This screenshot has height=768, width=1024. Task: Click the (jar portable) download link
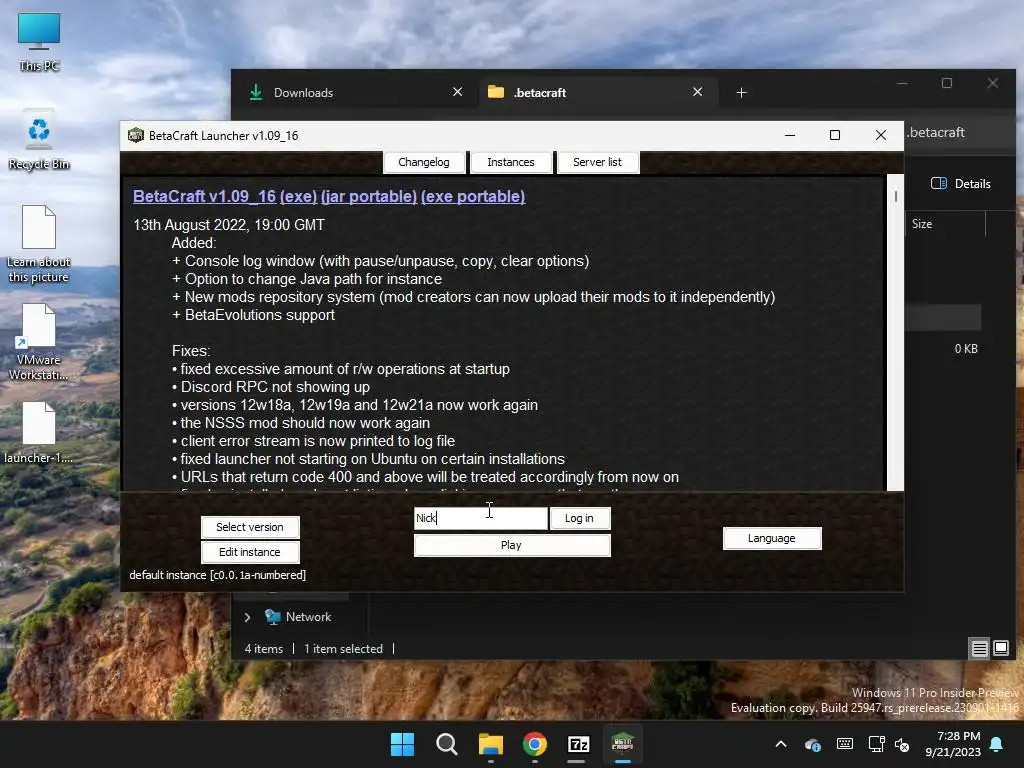(x=368, y=197)
